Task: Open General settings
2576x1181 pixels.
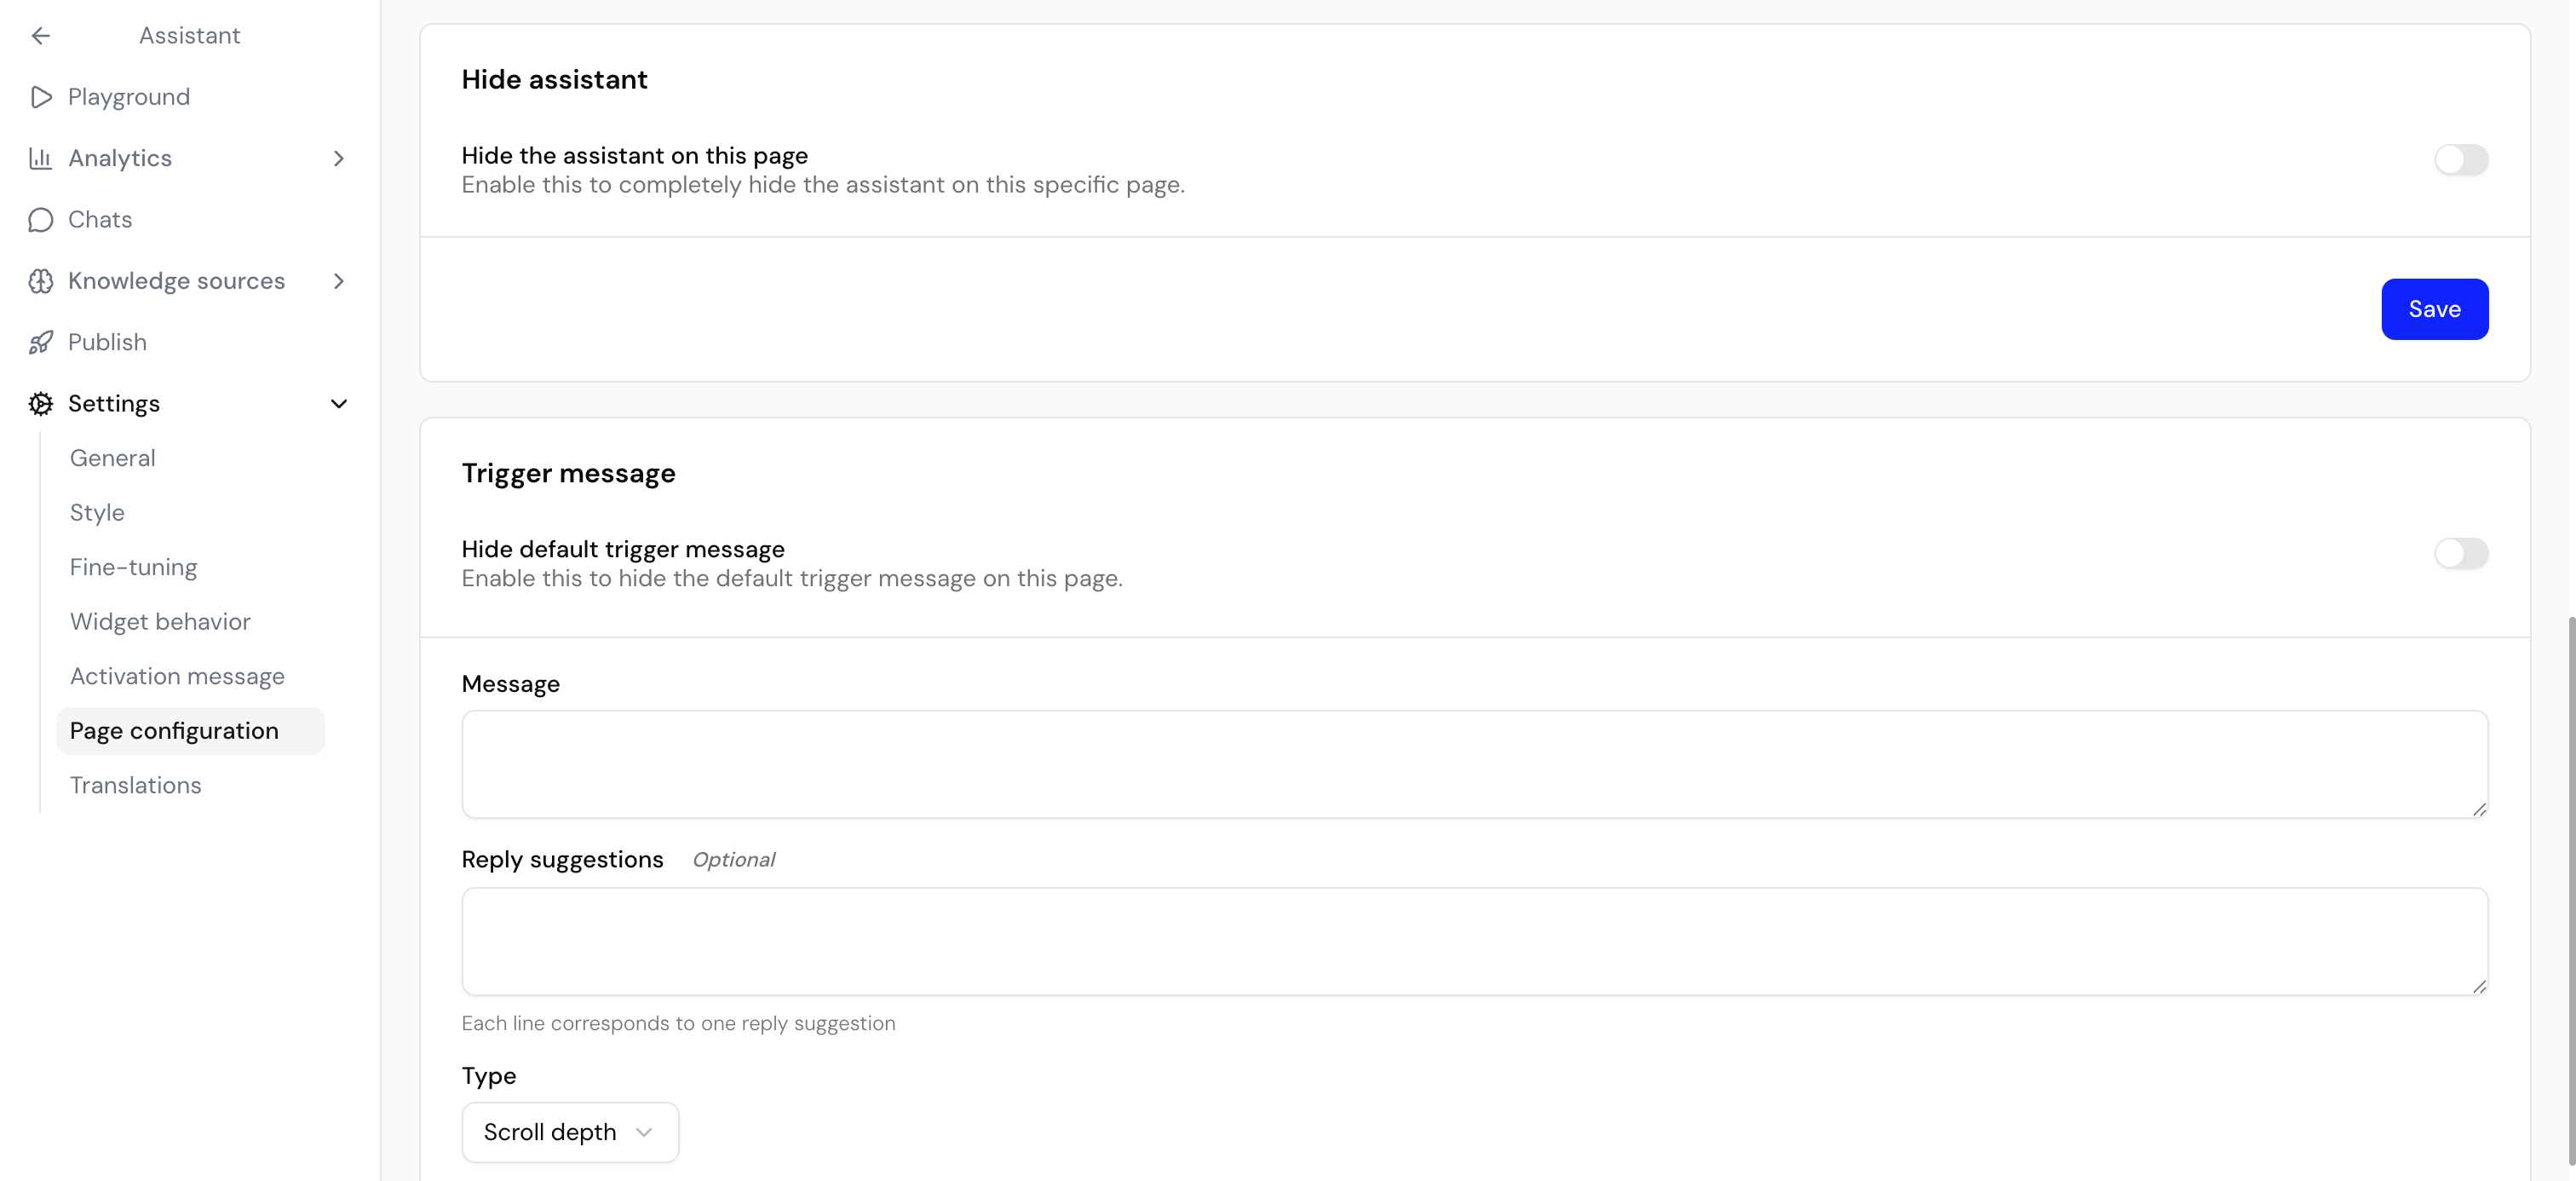Action: click(x=113, y=458)
